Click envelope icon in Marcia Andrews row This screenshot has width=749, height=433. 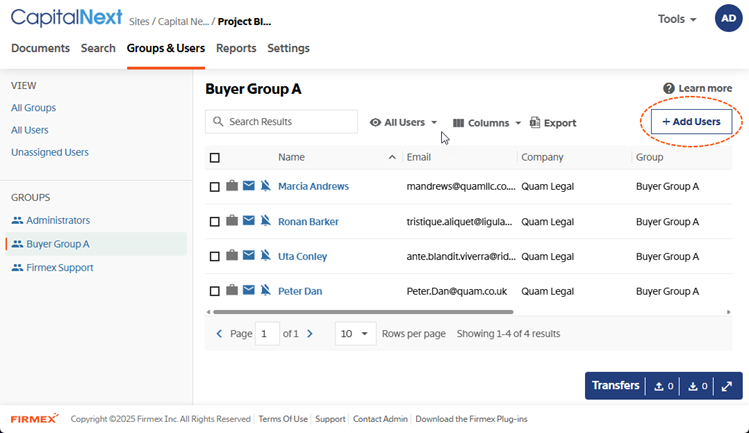(248, 185)
